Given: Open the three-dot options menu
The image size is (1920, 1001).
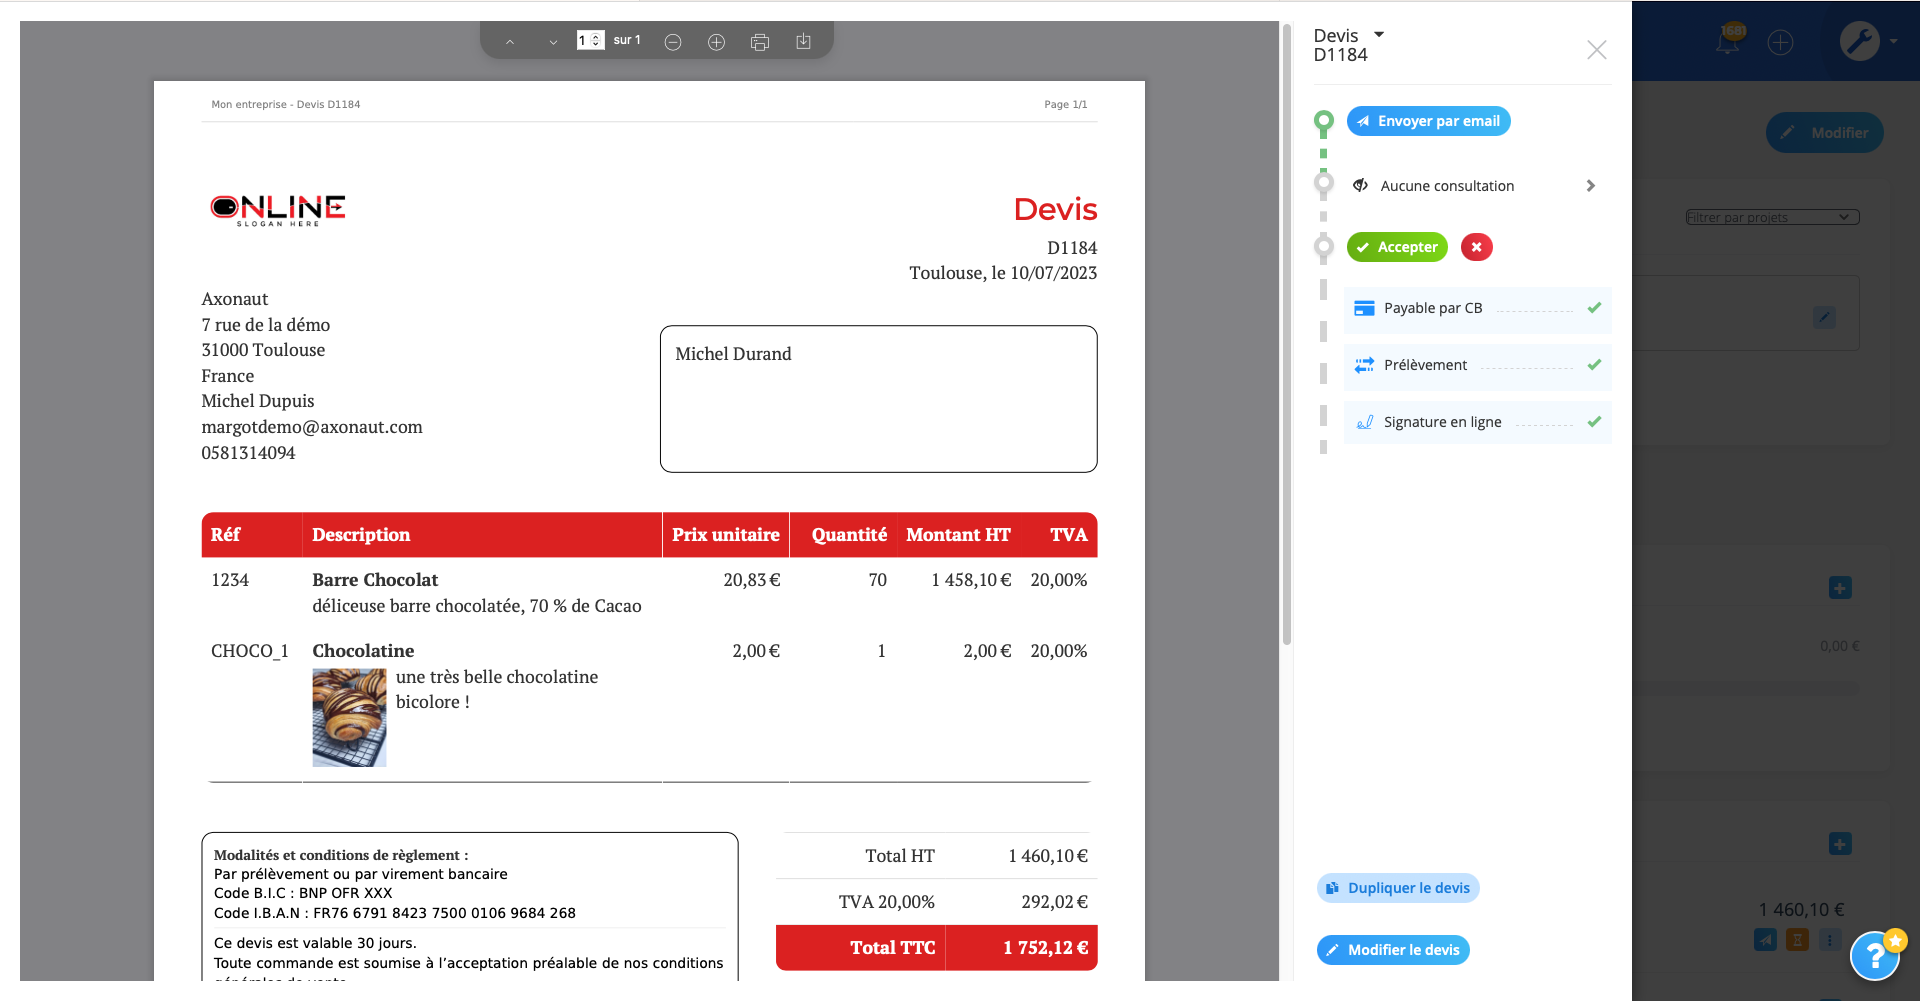Looking at the screenshot, I should click(1831, 940).
